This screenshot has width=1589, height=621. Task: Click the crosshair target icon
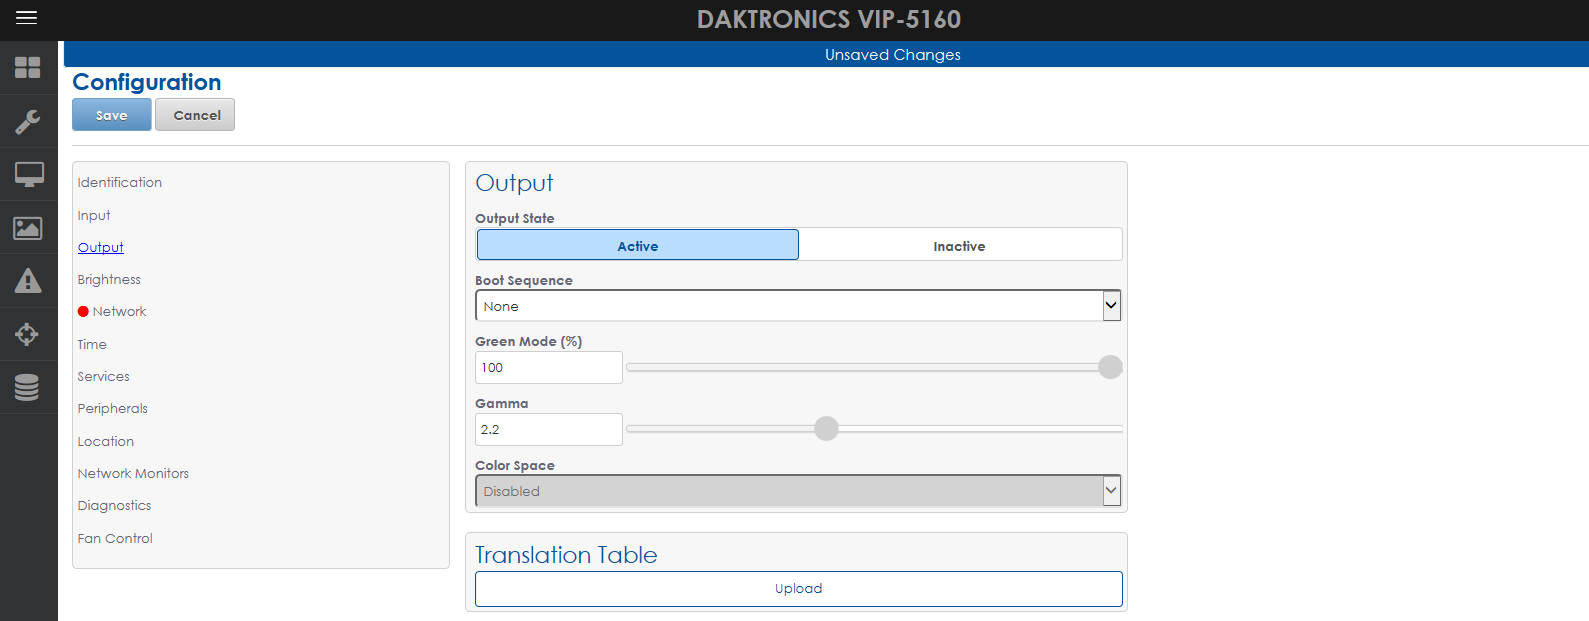coord(28,334)
